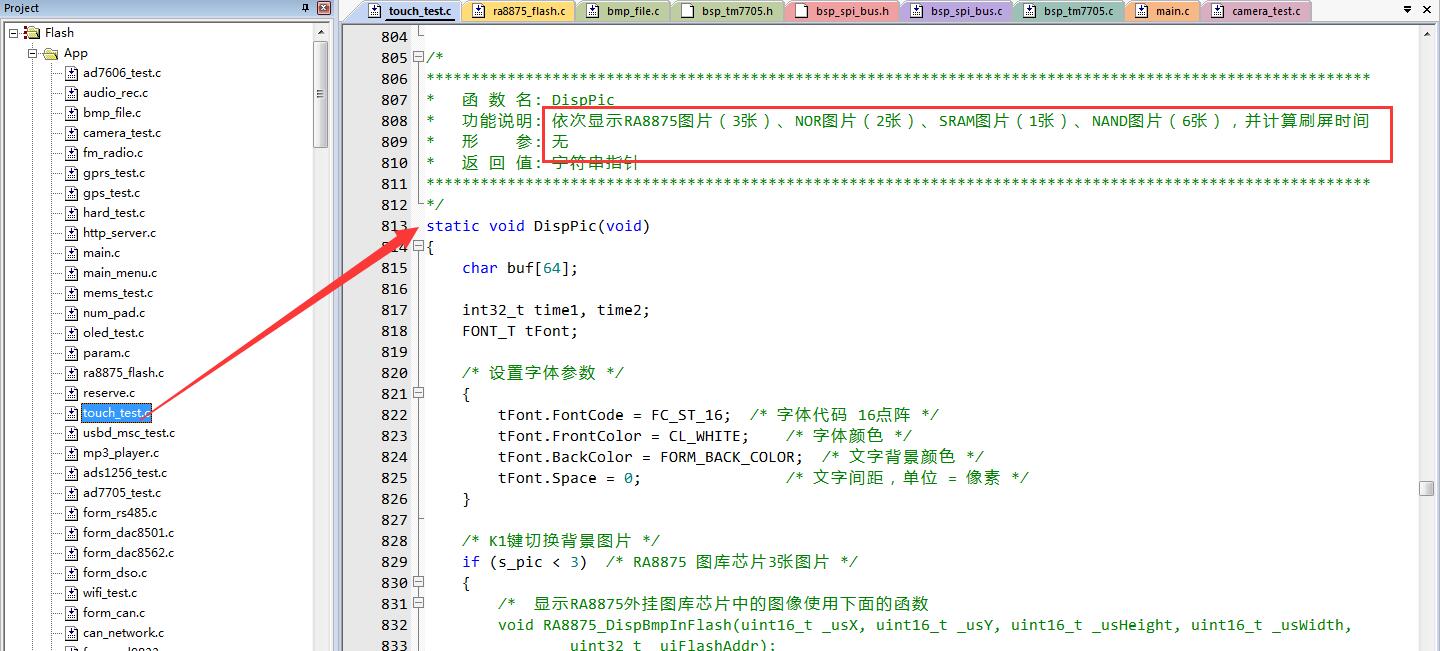Screen dimensions: 1440x651
Task: Click the file icon beside camera_test.c in tree
Action: (x=72, y=133)
